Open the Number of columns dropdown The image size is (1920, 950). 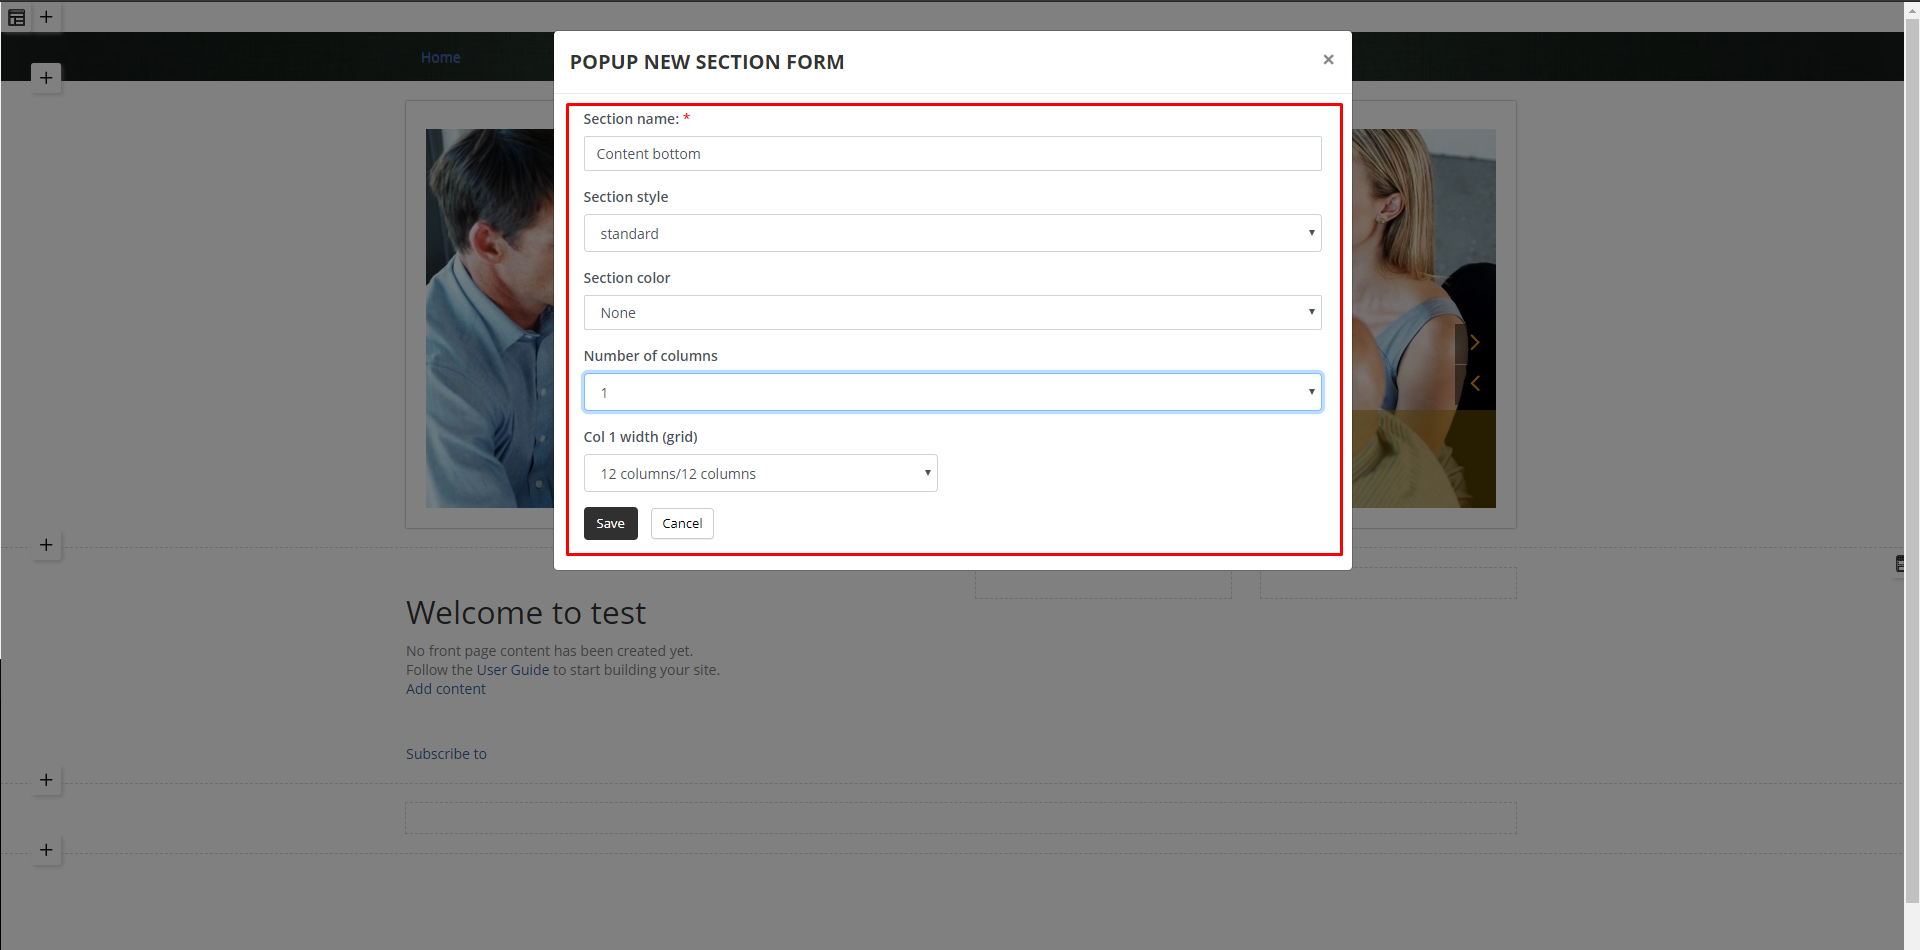952,392
